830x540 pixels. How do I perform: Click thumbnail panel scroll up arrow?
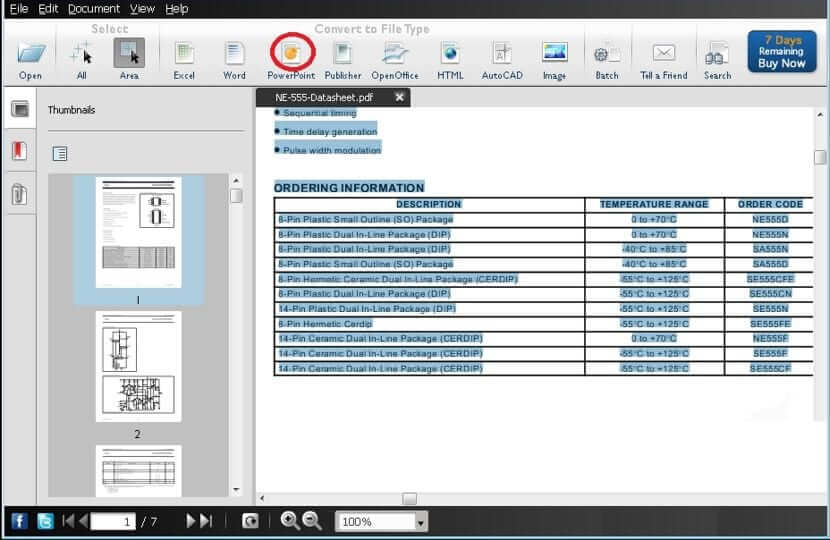[x=236, y=181]
